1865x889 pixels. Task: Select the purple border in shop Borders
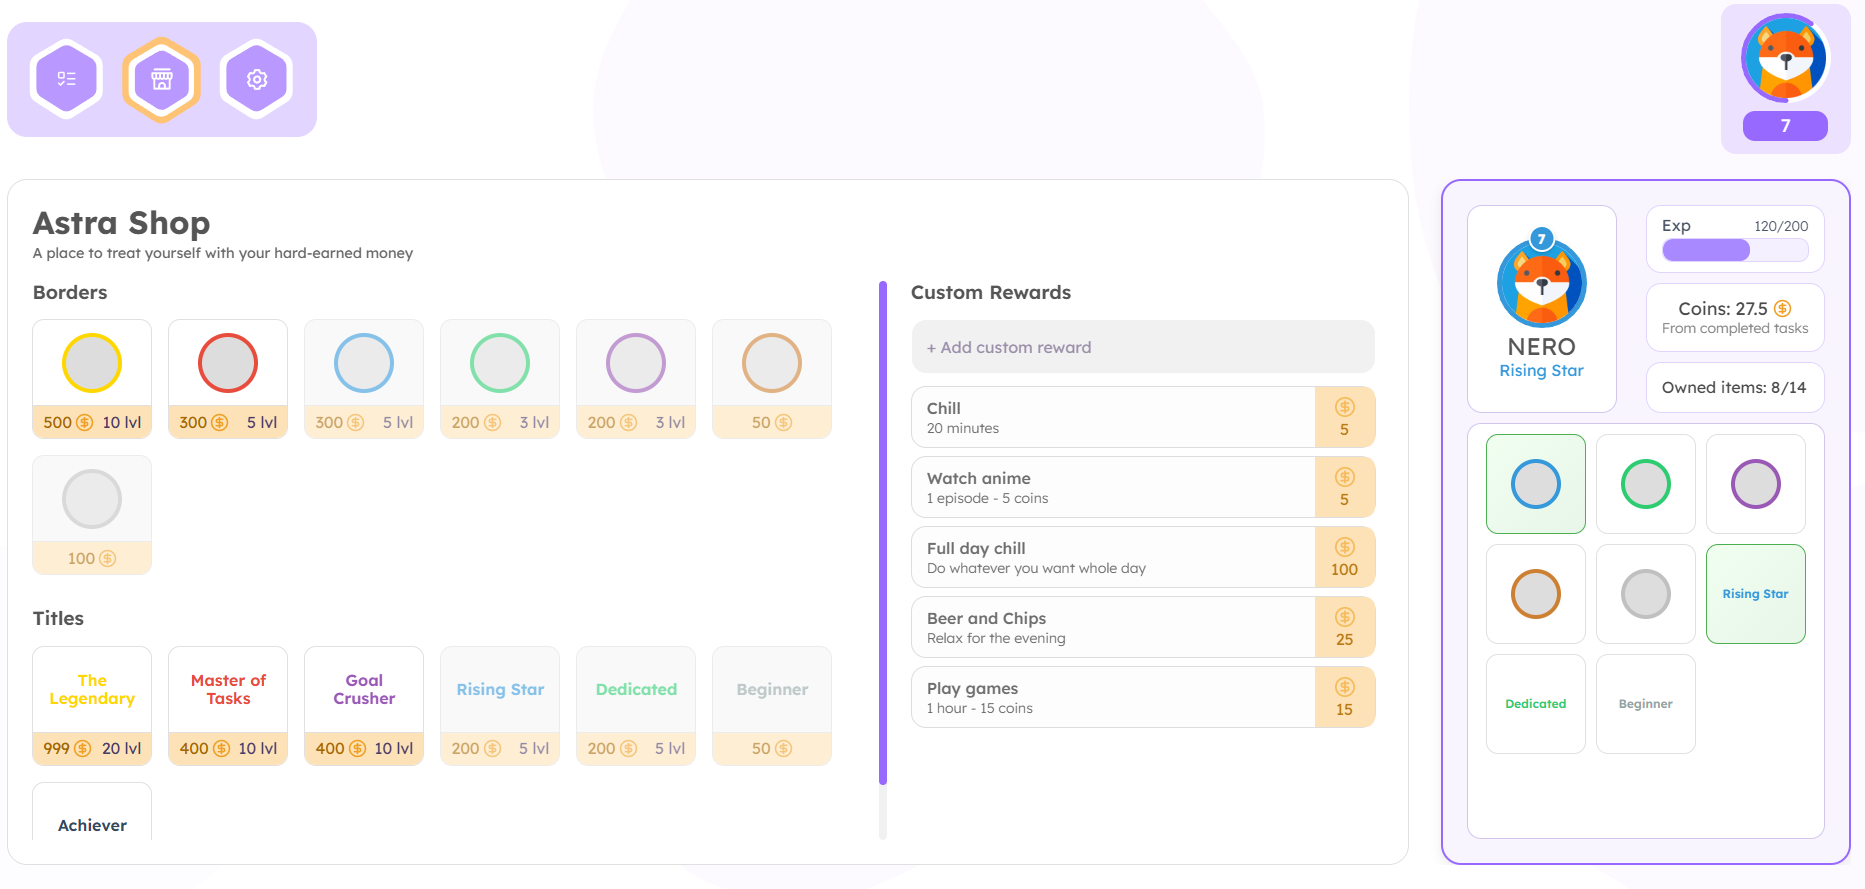pyautogui.click(x=636, y=379)
